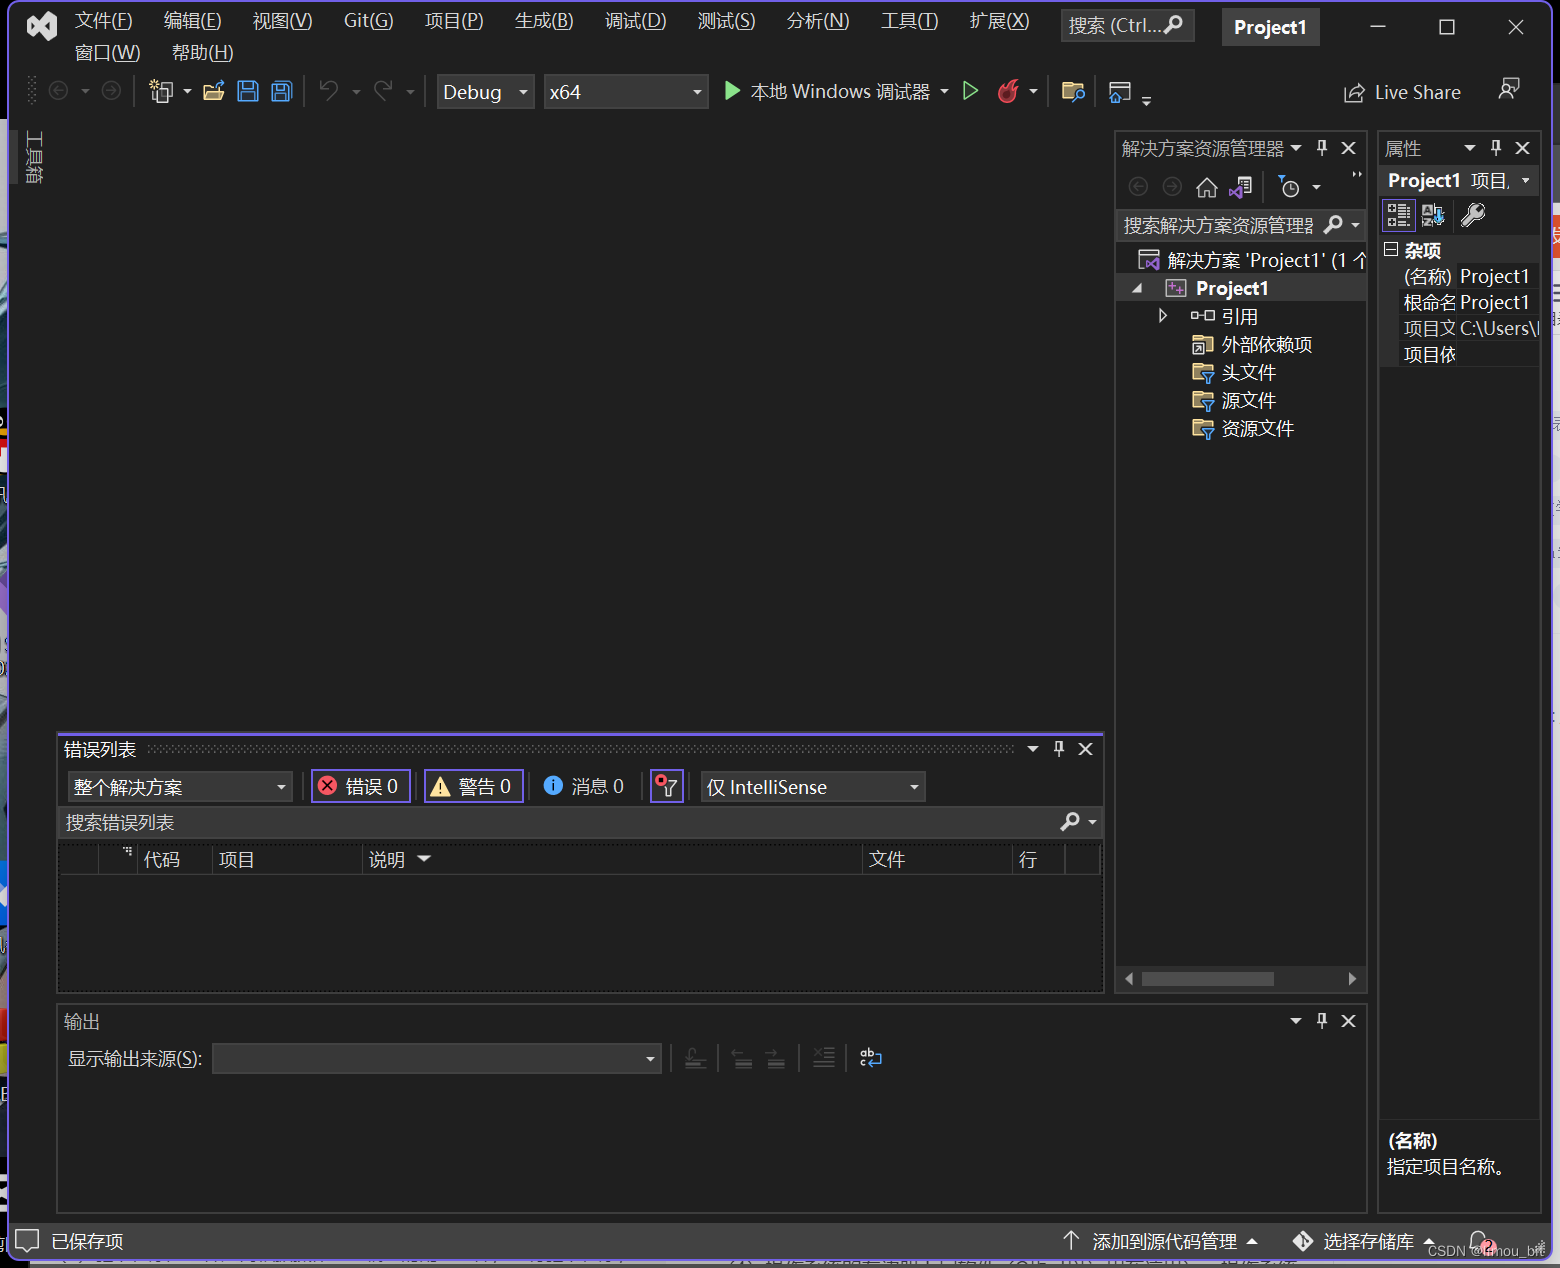This screenshot has height=1268, width=1560.
Task: Toggle the Messages 0 filter button
Action: tap(585, 787)
